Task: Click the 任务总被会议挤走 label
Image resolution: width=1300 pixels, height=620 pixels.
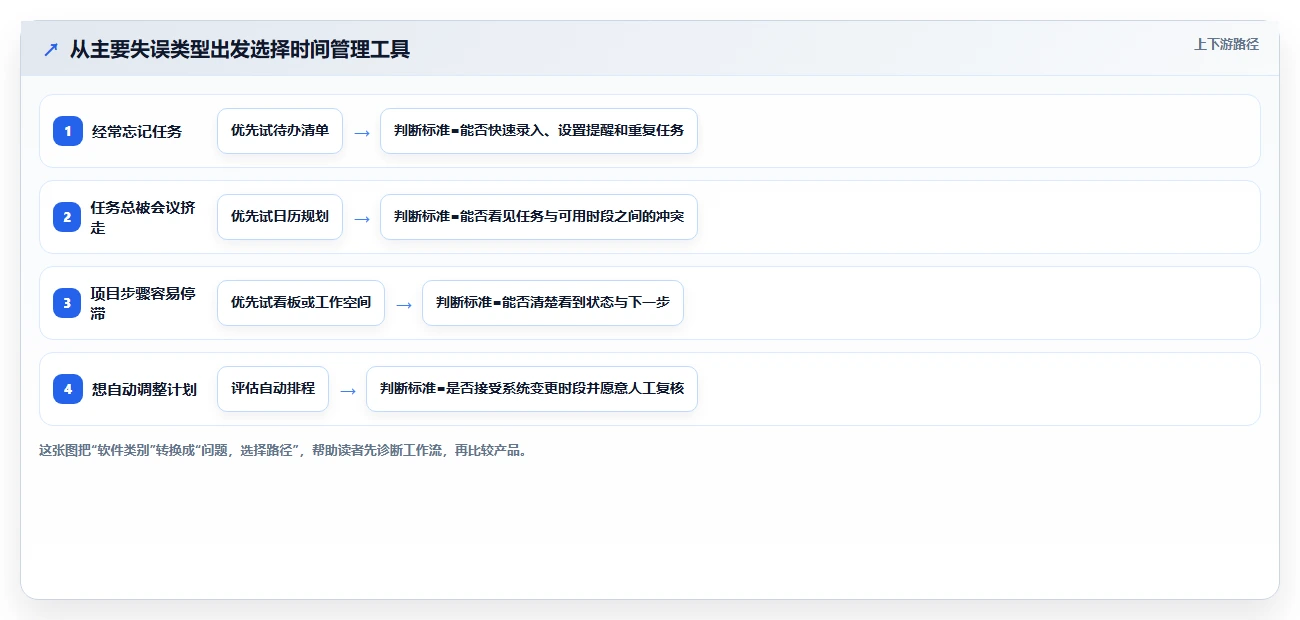Action: [144, 217]
